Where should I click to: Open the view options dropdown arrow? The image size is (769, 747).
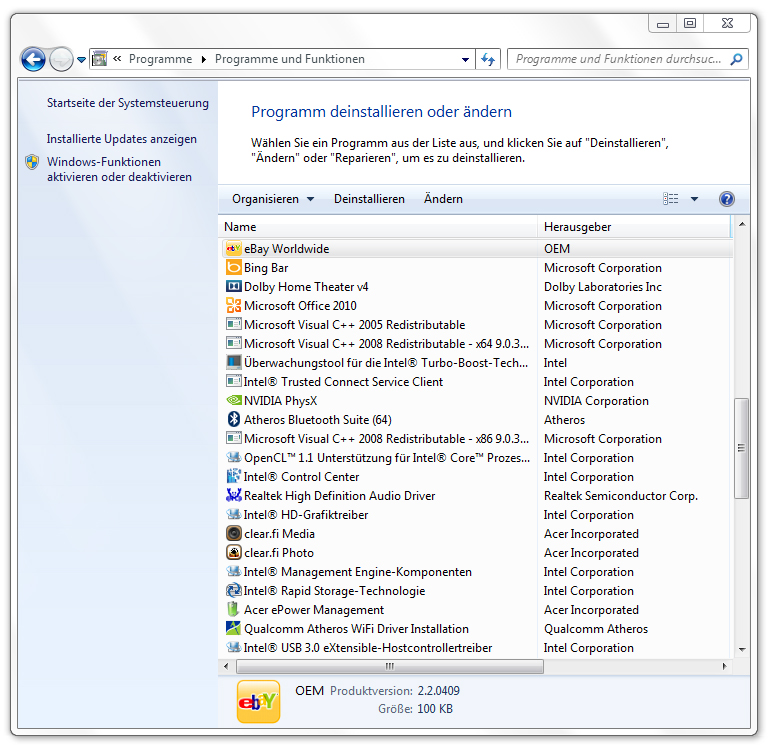tap(694, 199)
